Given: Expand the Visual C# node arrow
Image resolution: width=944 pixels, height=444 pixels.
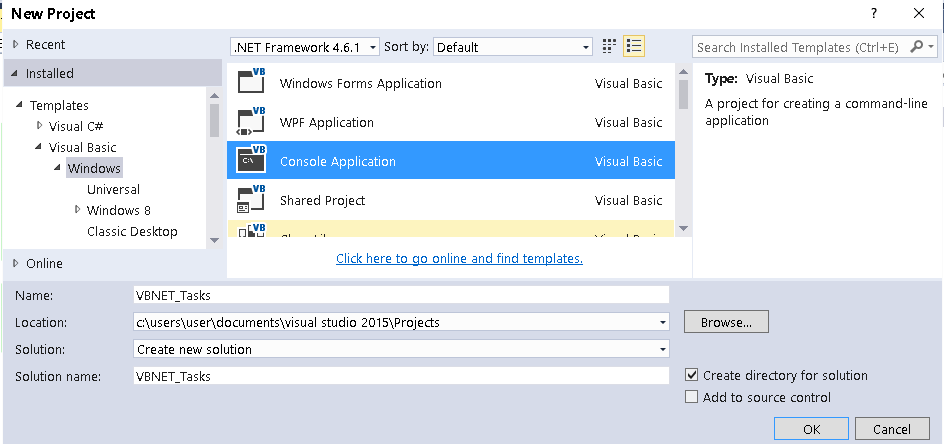Looking at the screenshot, I should point(40,126).
